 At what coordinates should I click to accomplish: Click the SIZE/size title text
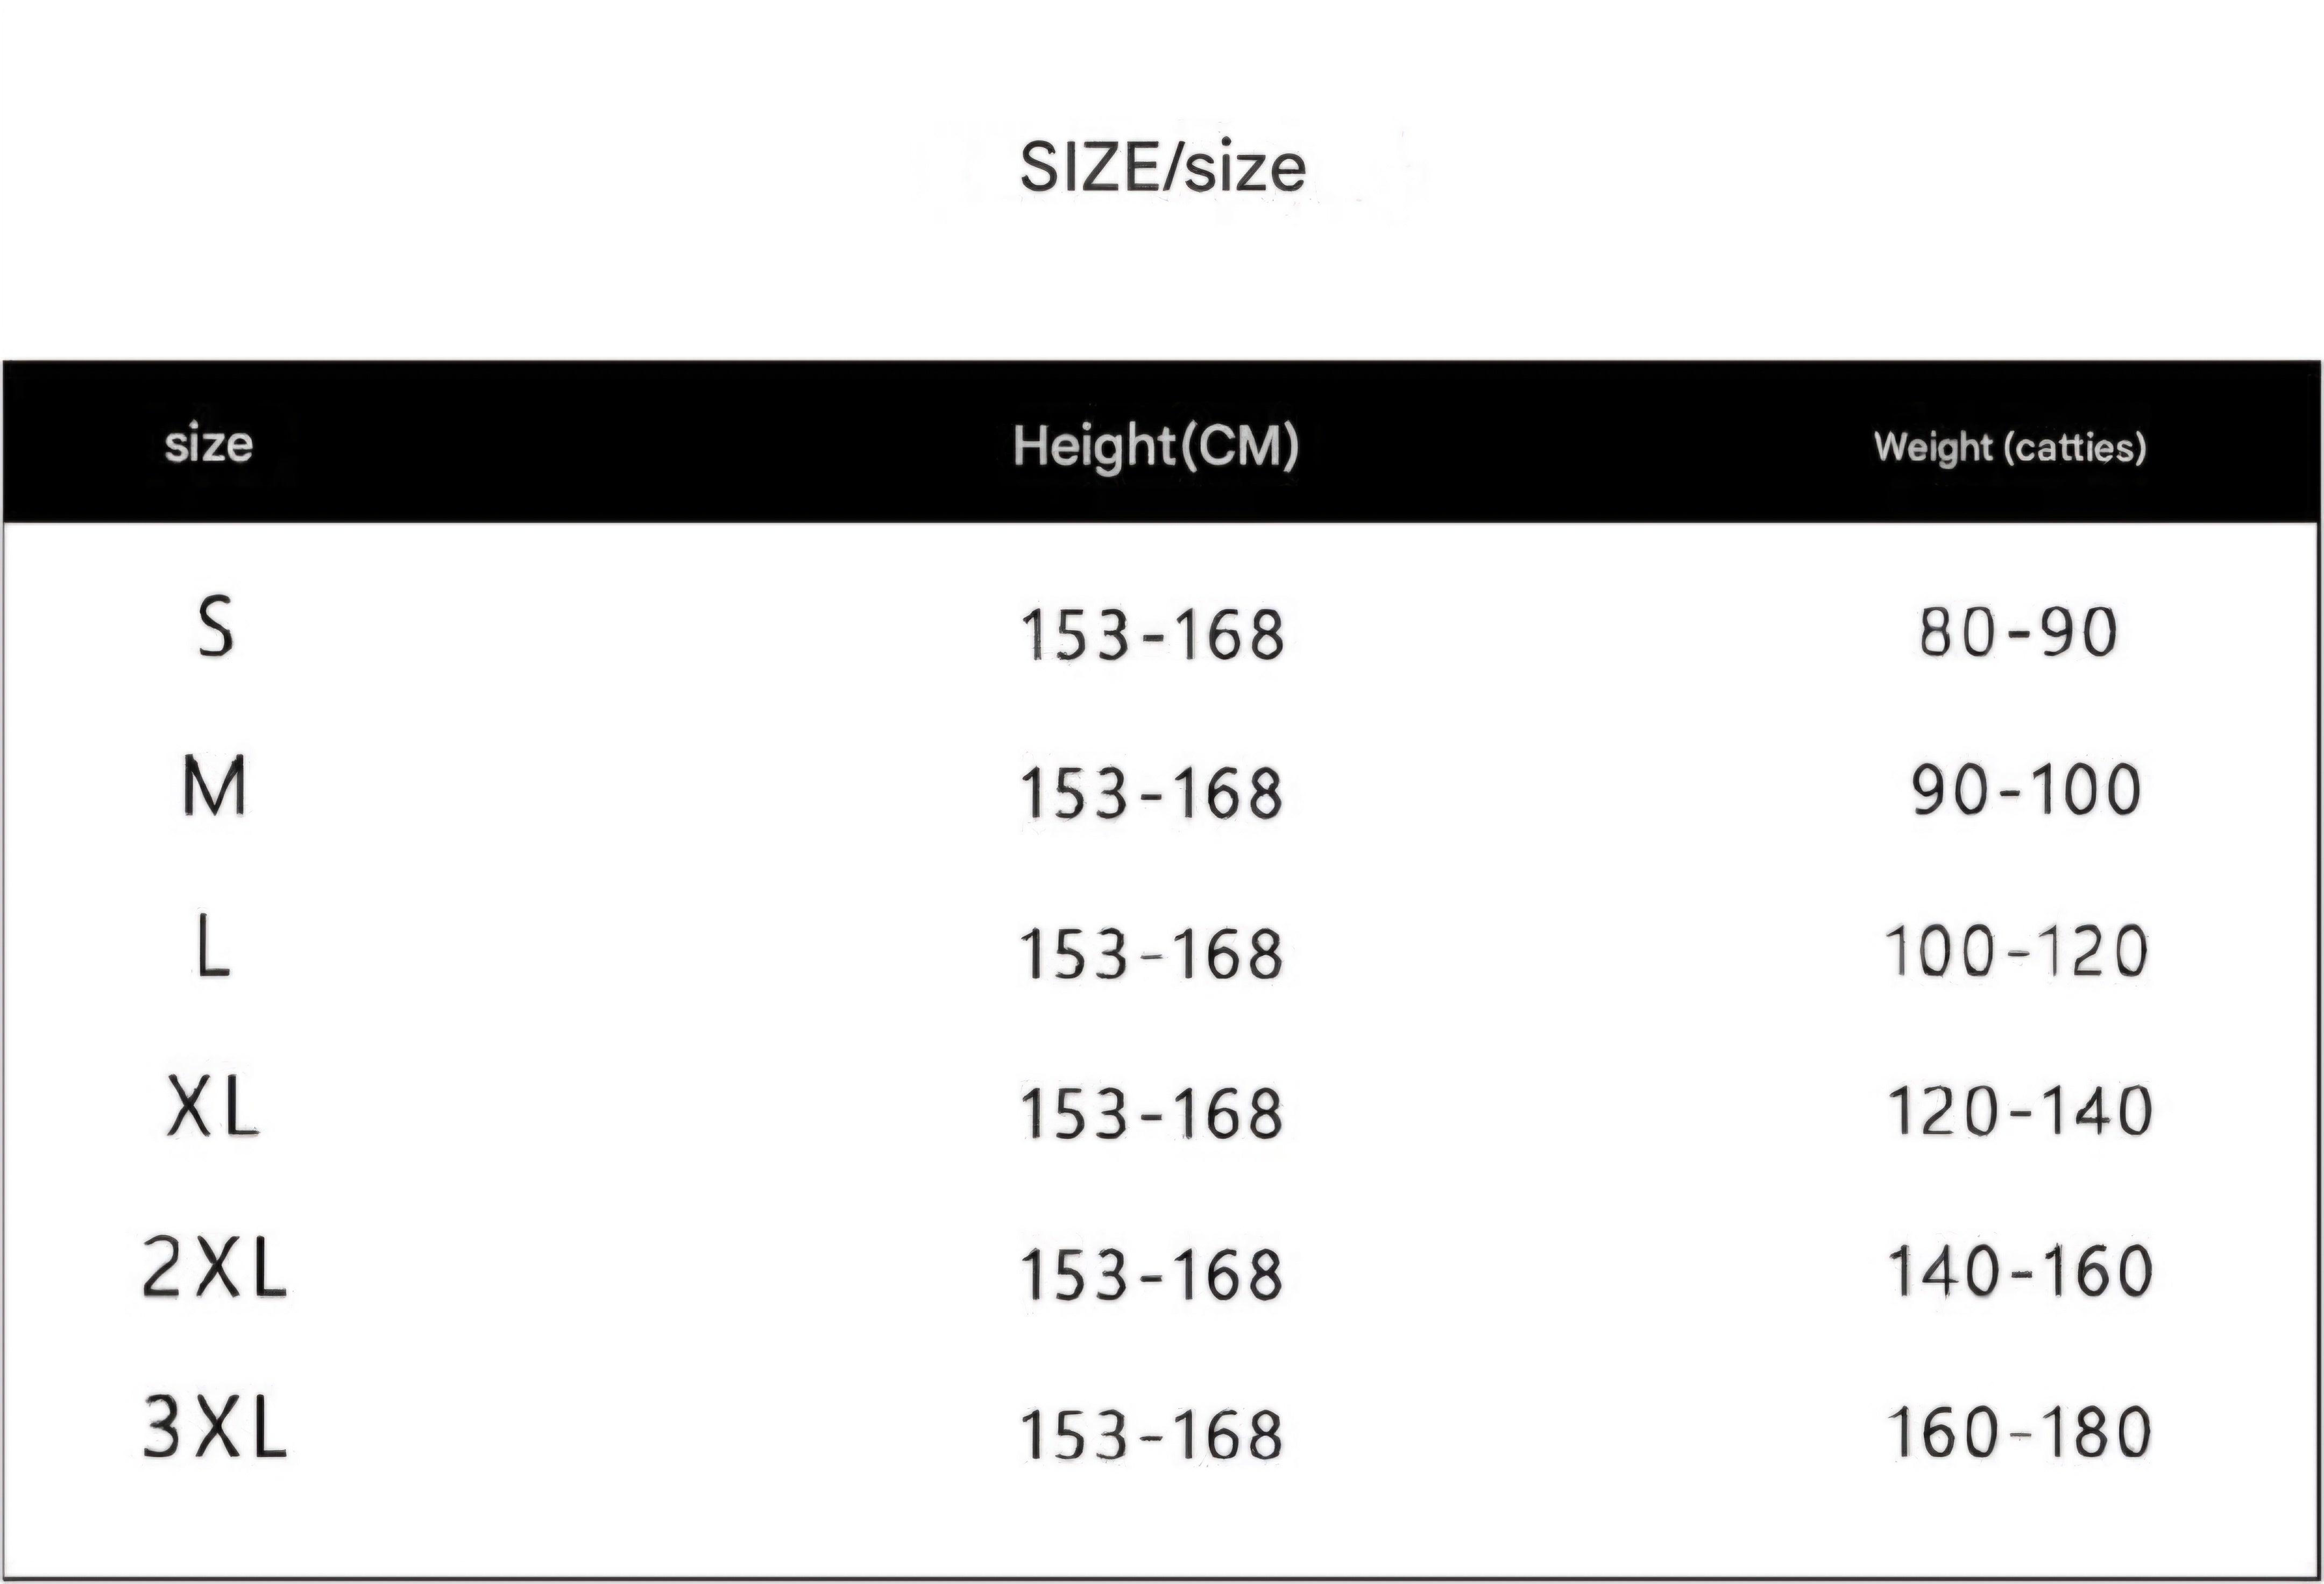tap(1162, 167)
